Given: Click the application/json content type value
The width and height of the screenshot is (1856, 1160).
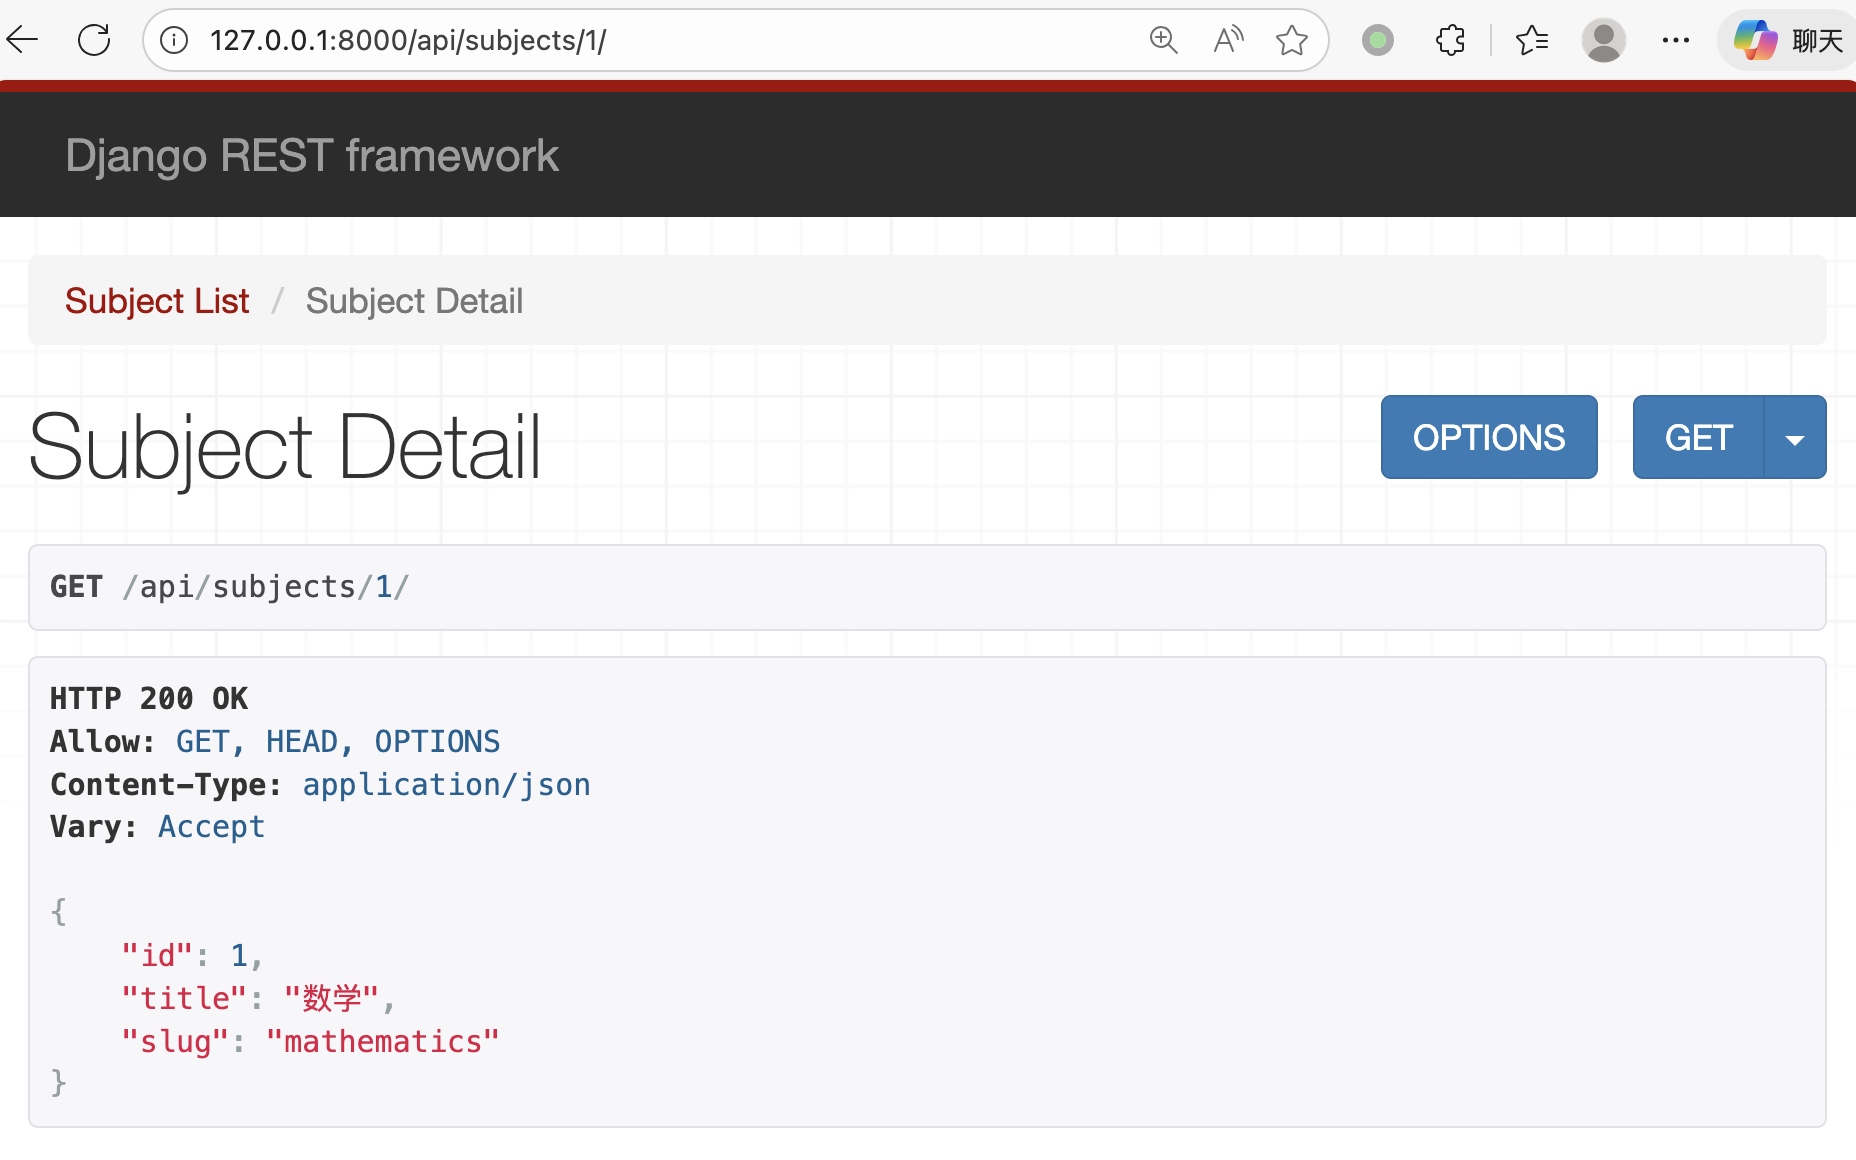Looking at the screenshot, I should point(446,784).
